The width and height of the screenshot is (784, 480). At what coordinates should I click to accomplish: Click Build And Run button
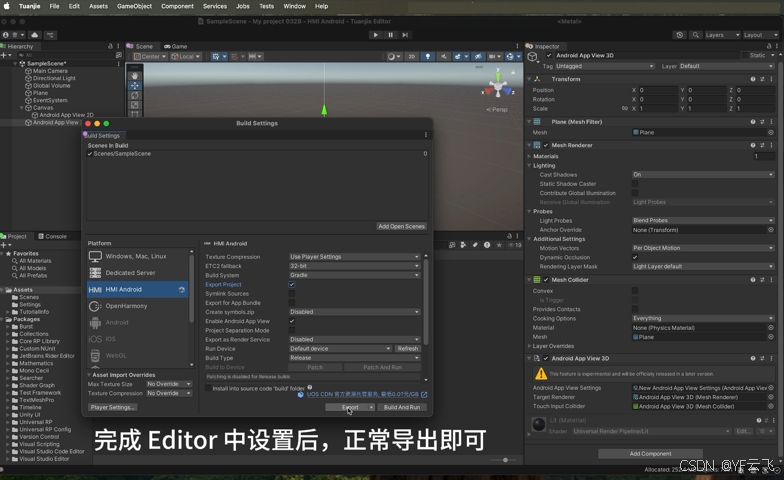click(402, 407)
